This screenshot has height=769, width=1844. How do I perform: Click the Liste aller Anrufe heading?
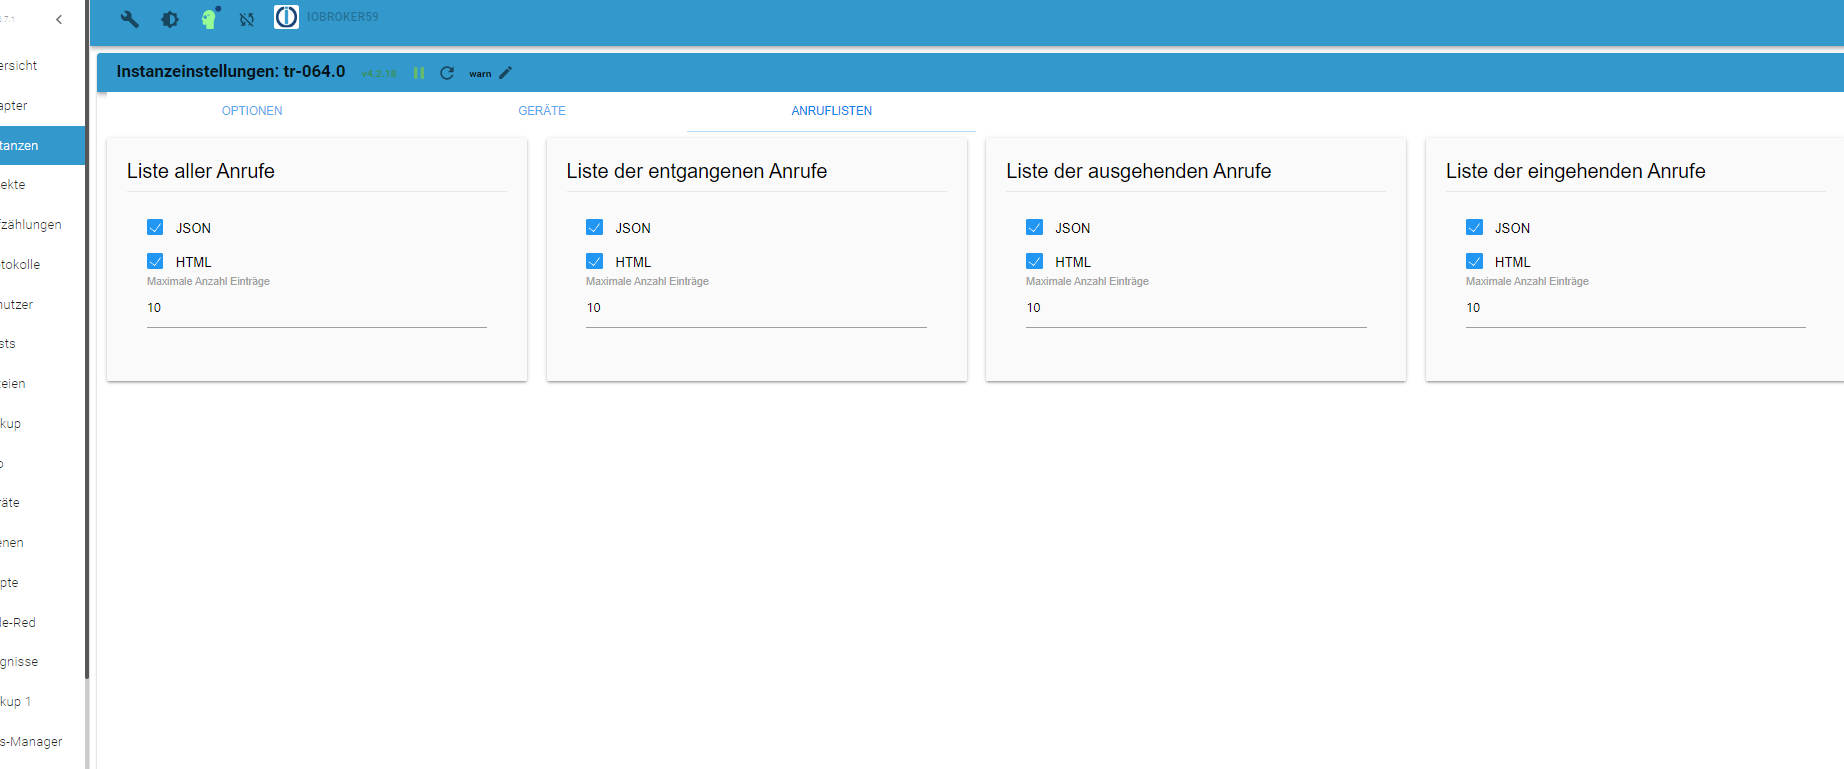click(x=201, y=171)
